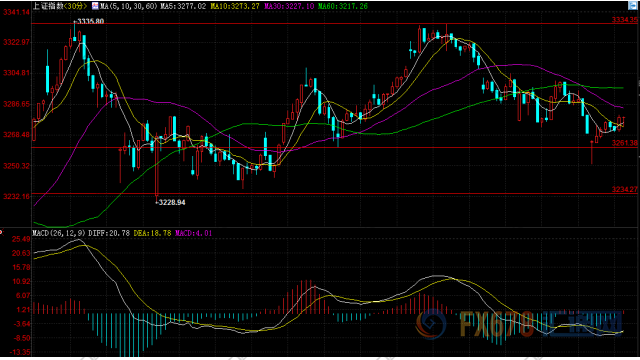This screenshot has width=640, height=360.
Task: Click the 20.63 MACD axis label
Action: [x=21, y=253]
